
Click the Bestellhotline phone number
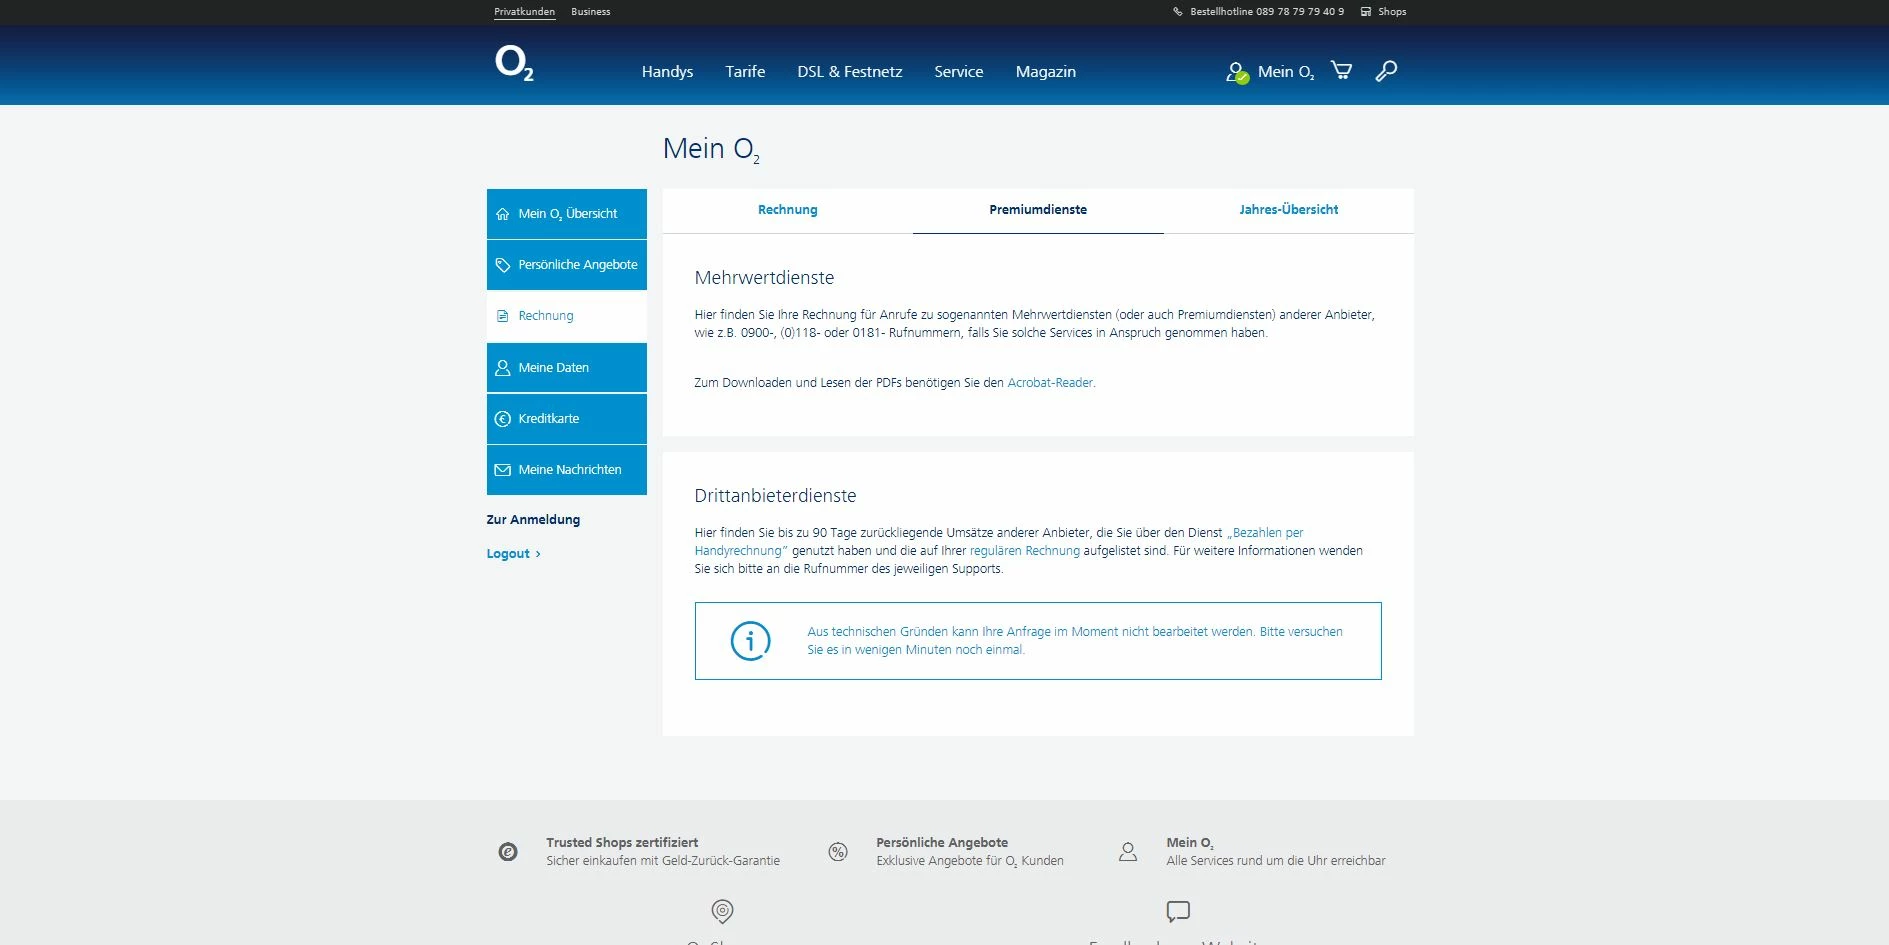pyautogui.click(x=1300, y=12)
